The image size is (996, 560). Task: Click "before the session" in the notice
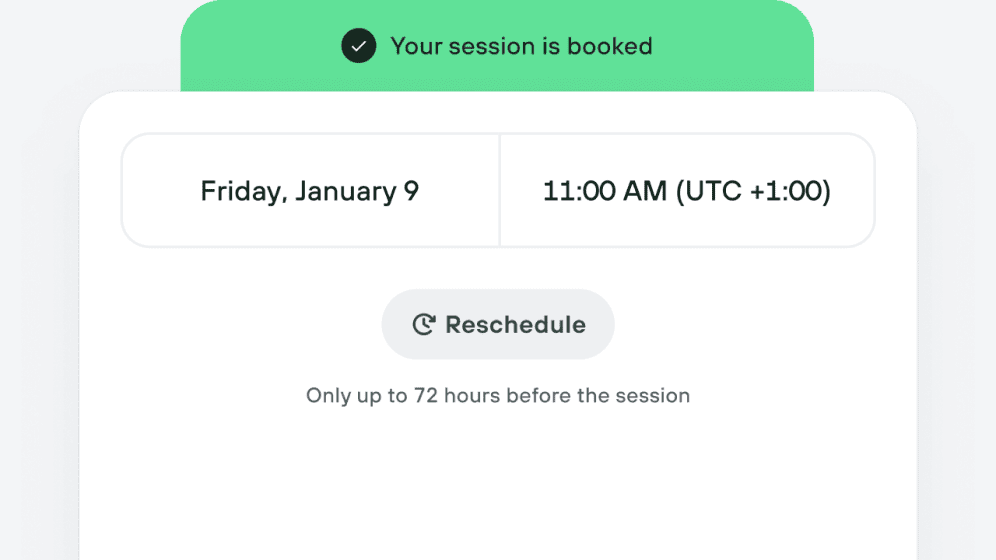click(598, 395)
